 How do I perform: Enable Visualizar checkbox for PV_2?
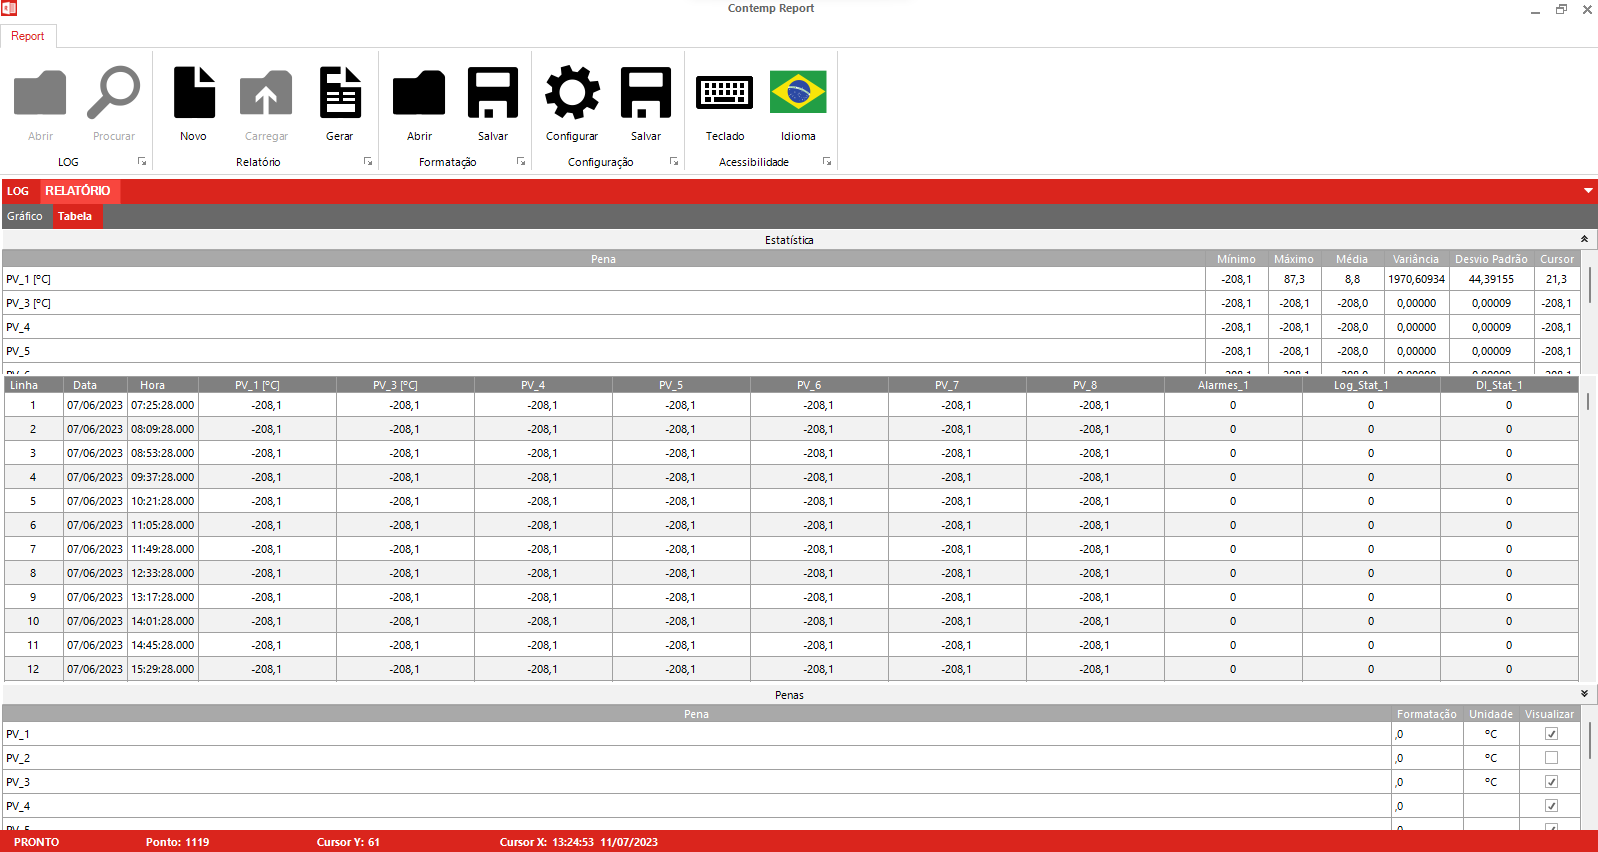click(1551, 758)
